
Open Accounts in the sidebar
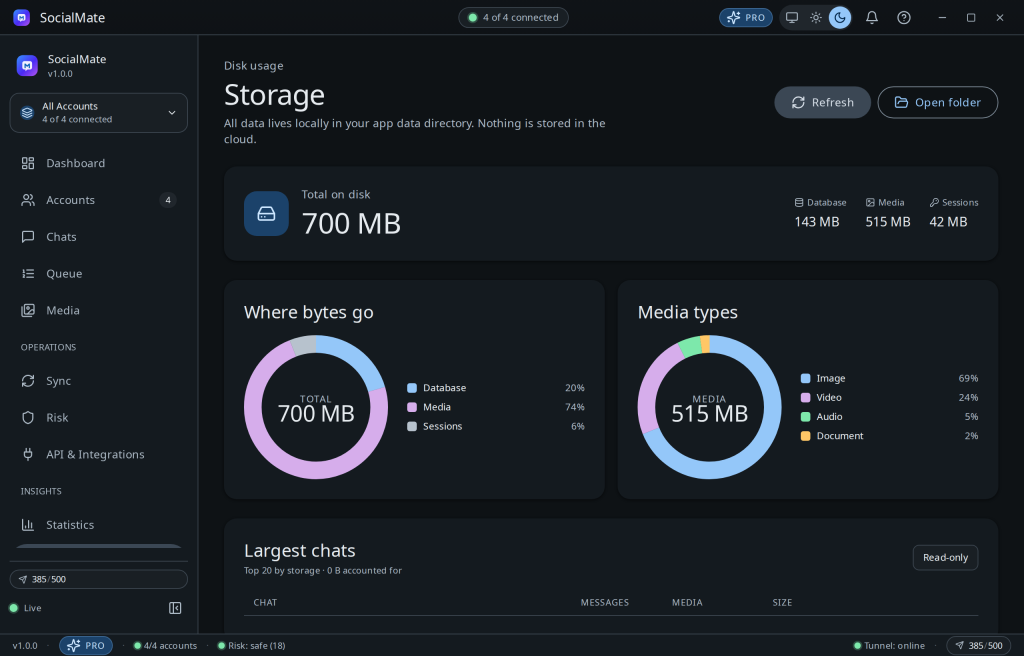99,200
